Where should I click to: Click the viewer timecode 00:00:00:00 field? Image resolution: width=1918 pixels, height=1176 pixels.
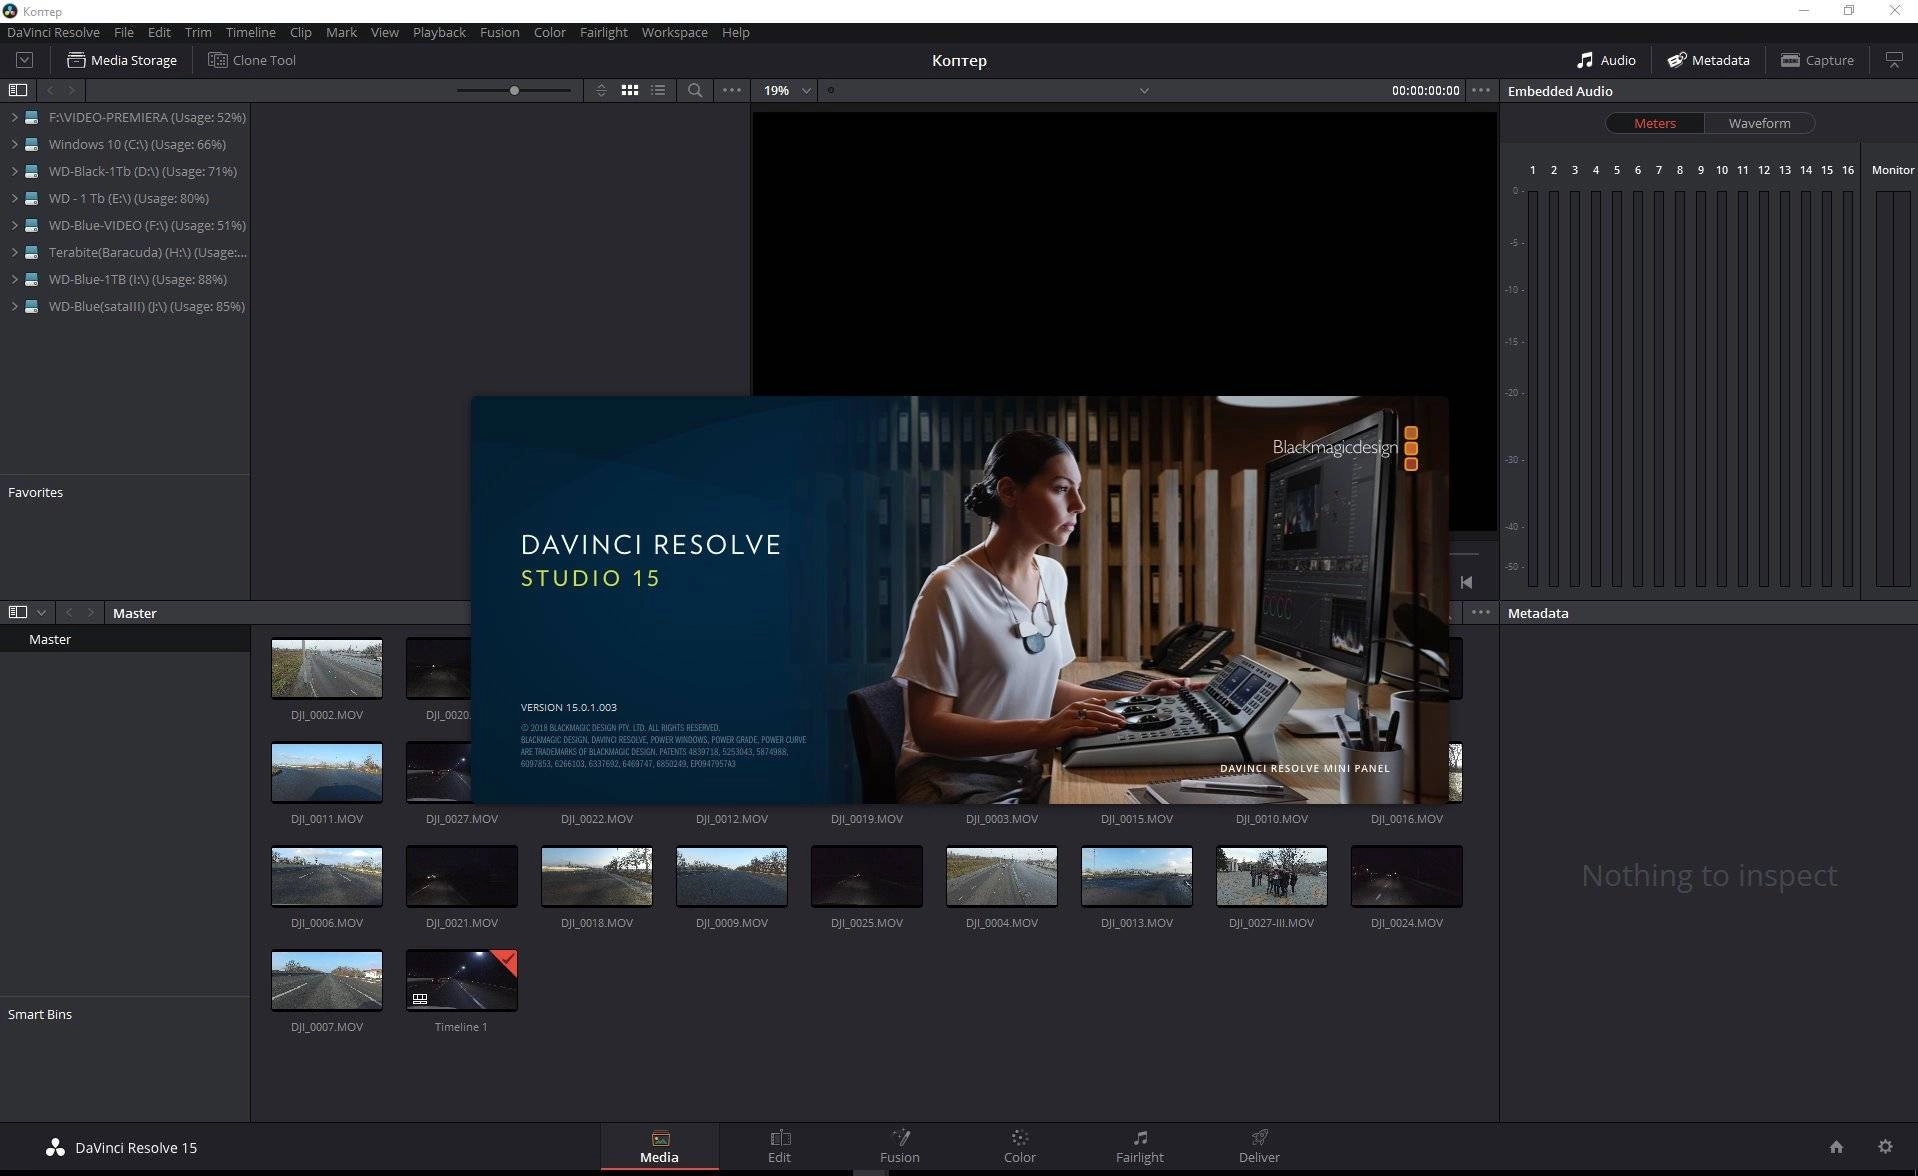point(1425,90)
